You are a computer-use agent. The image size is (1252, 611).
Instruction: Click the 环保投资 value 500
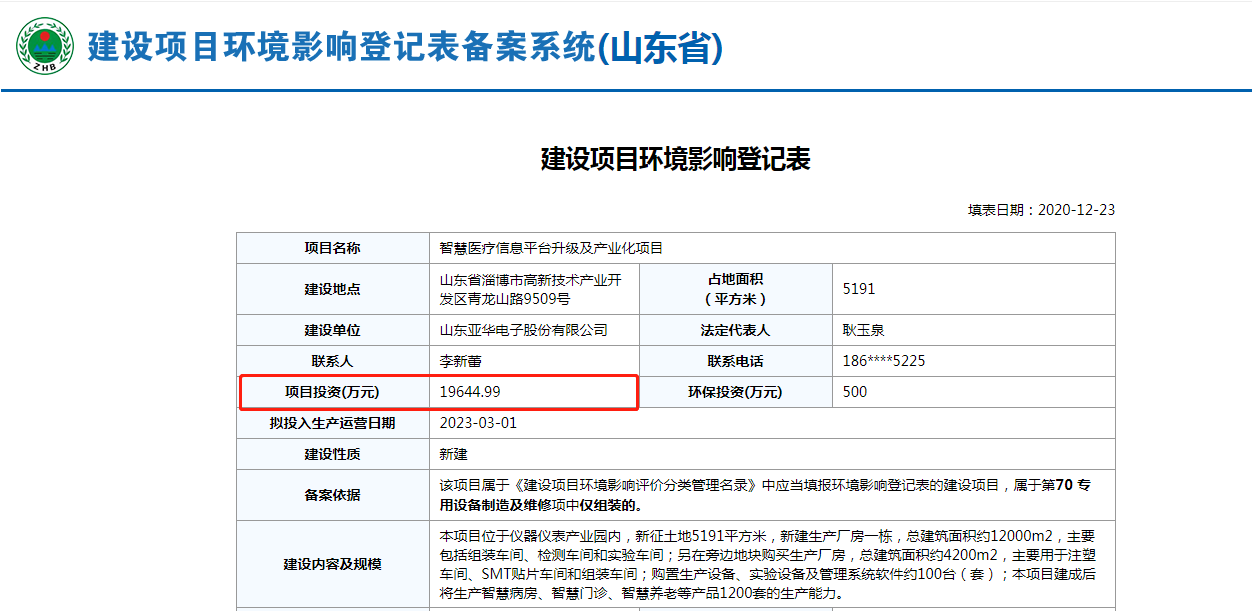[x=855, y=392]
